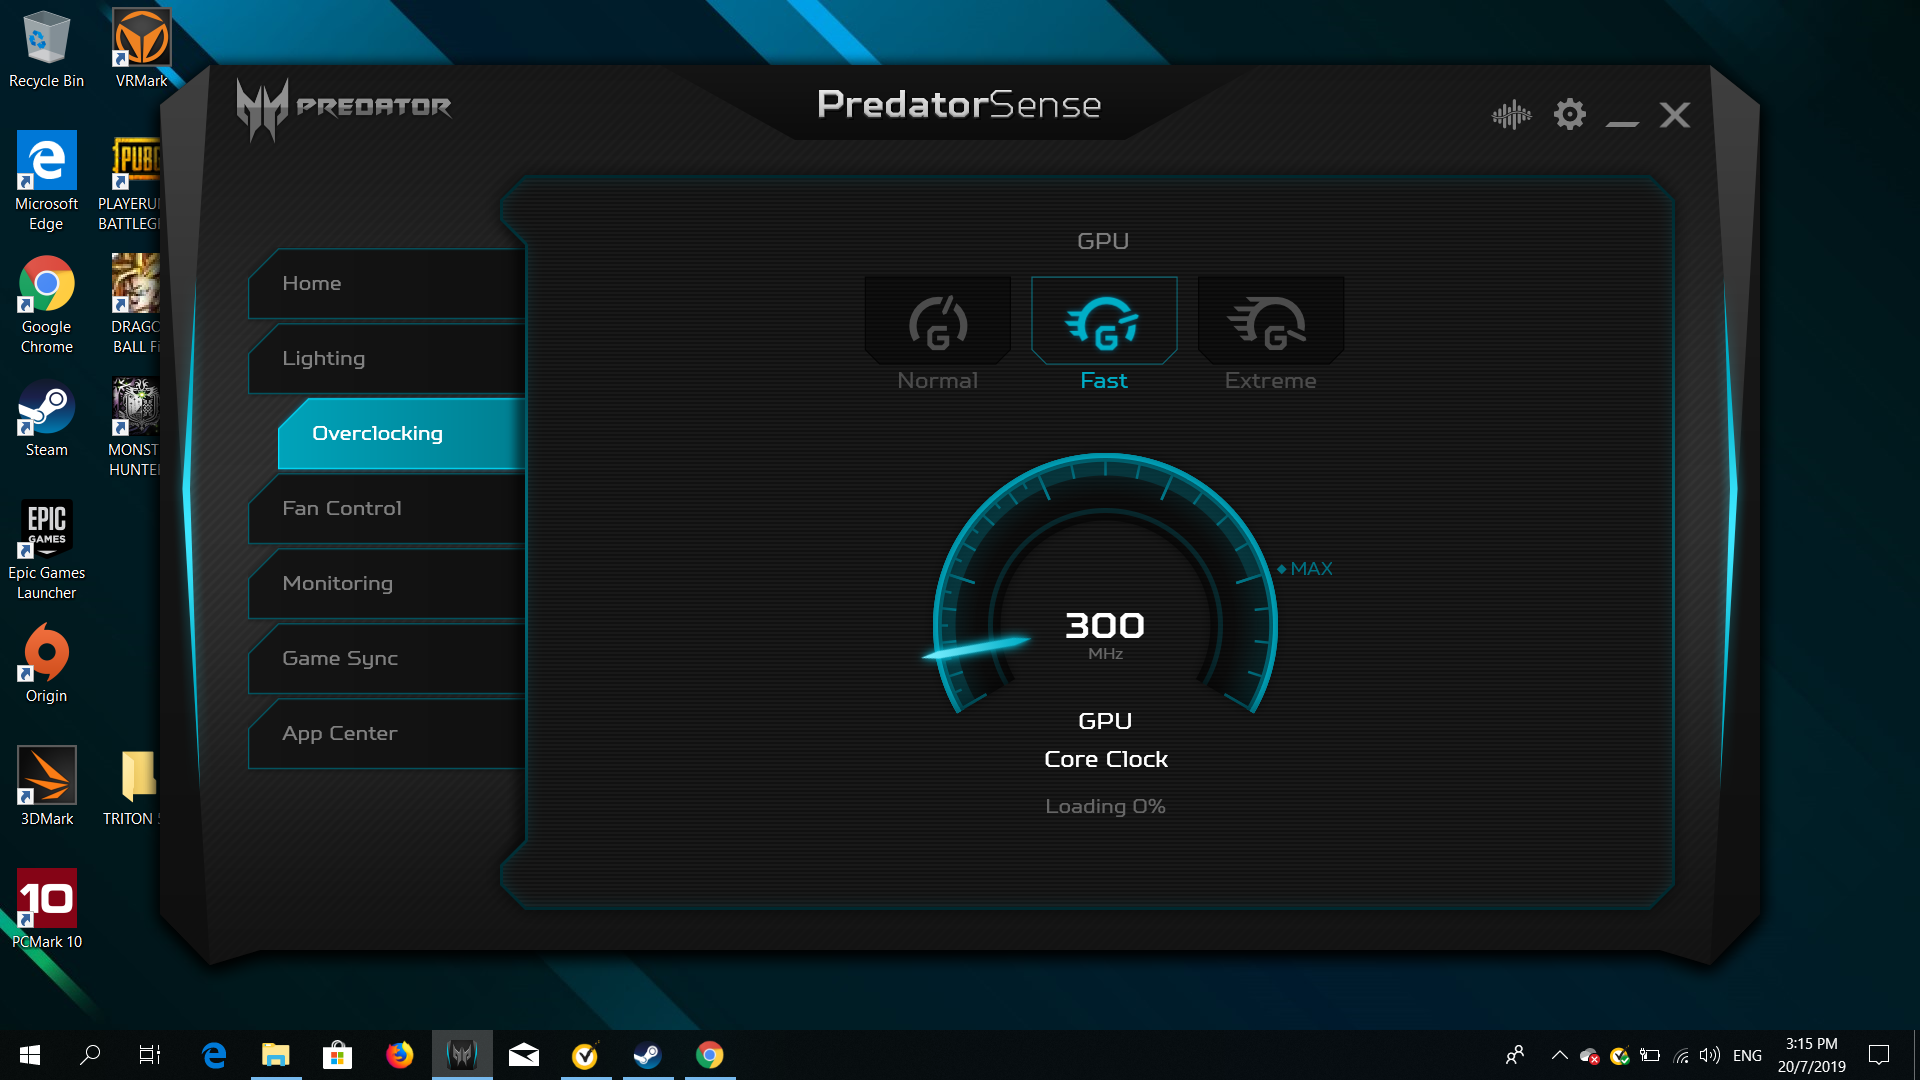Open the Monitoring section

click(387, 583)
